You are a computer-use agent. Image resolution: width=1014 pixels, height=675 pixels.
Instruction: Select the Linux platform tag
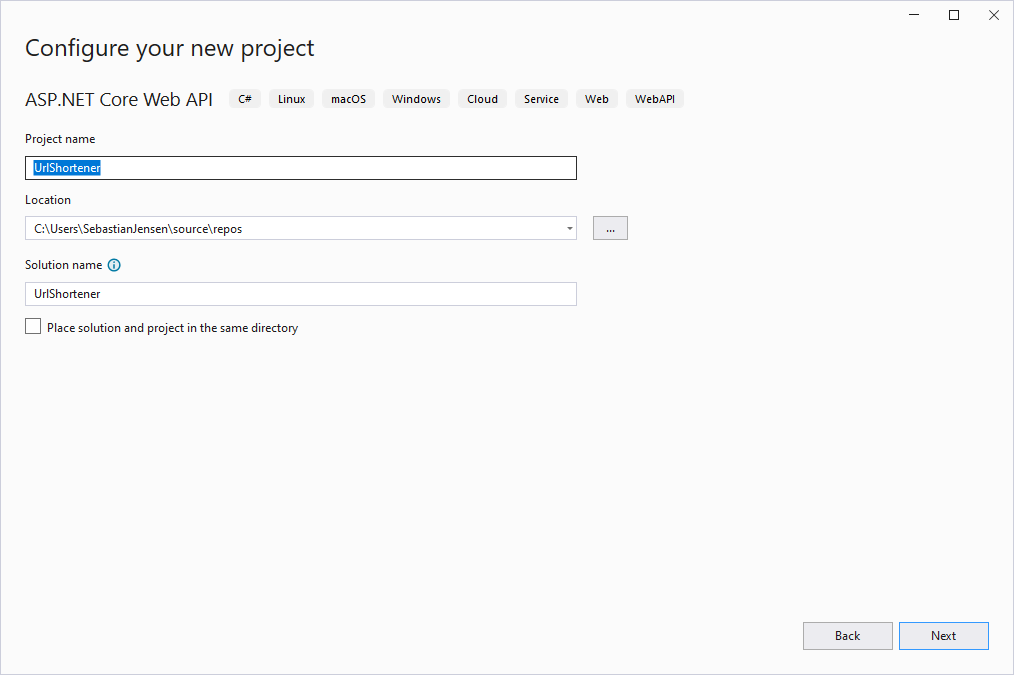(291, 99)
